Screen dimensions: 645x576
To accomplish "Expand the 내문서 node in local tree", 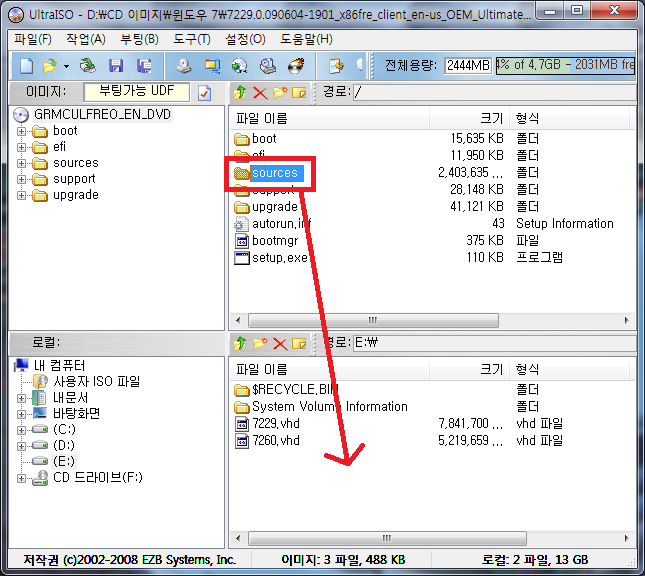I will pyautogui.click(x=21, y=398).
